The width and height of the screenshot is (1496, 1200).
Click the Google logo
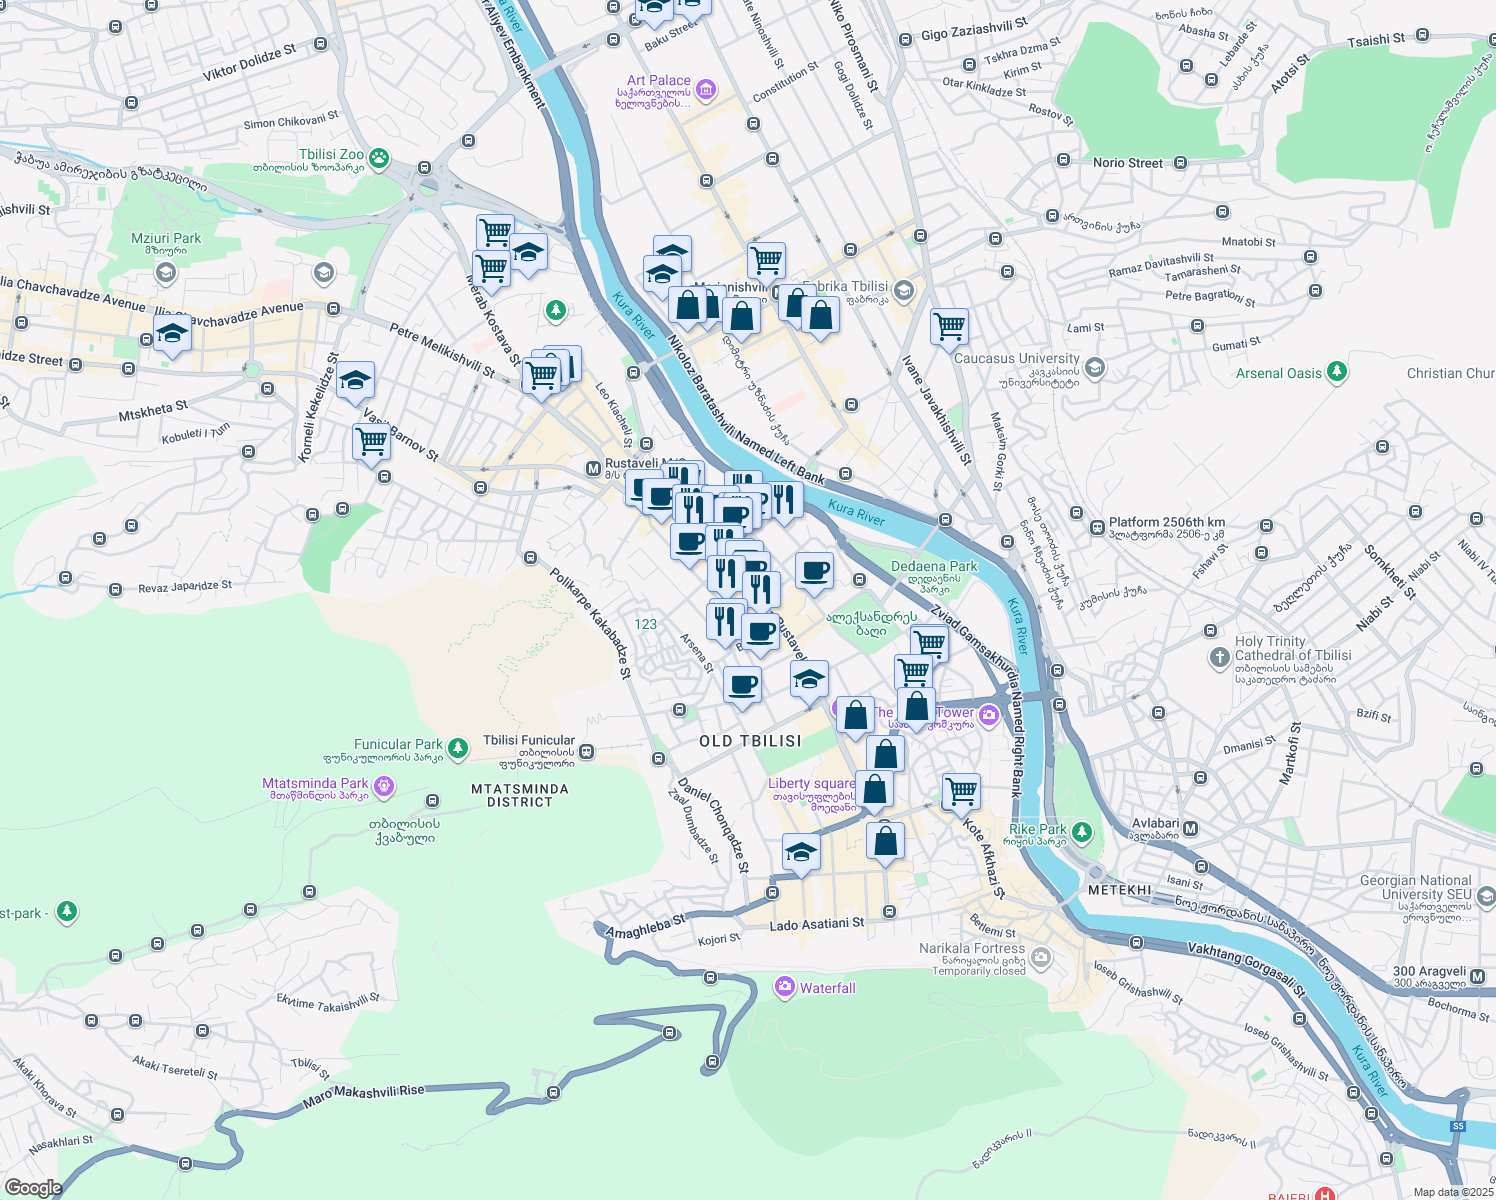[33, 1187]
